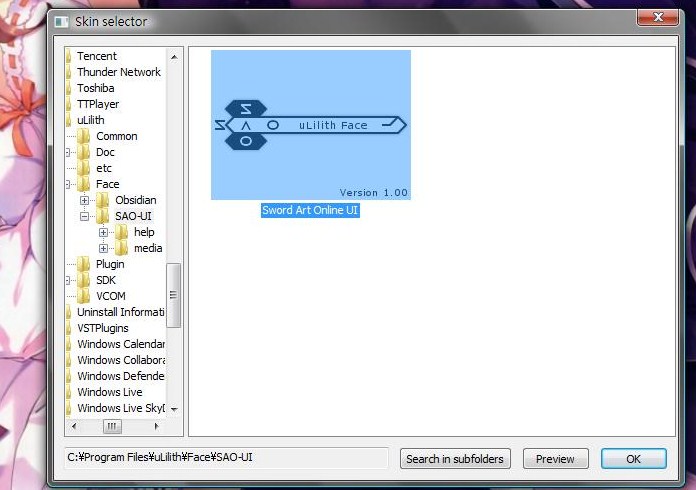
Task: Expand the media folder node
Action: coord(103,248)
